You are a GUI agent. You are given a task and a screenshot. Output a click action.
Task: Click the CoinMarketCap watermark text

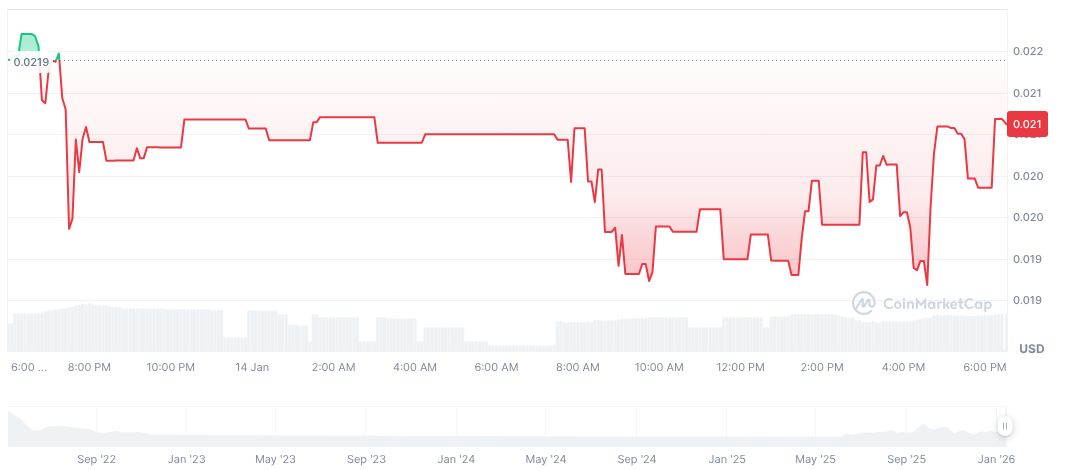(x=935, y=303)
